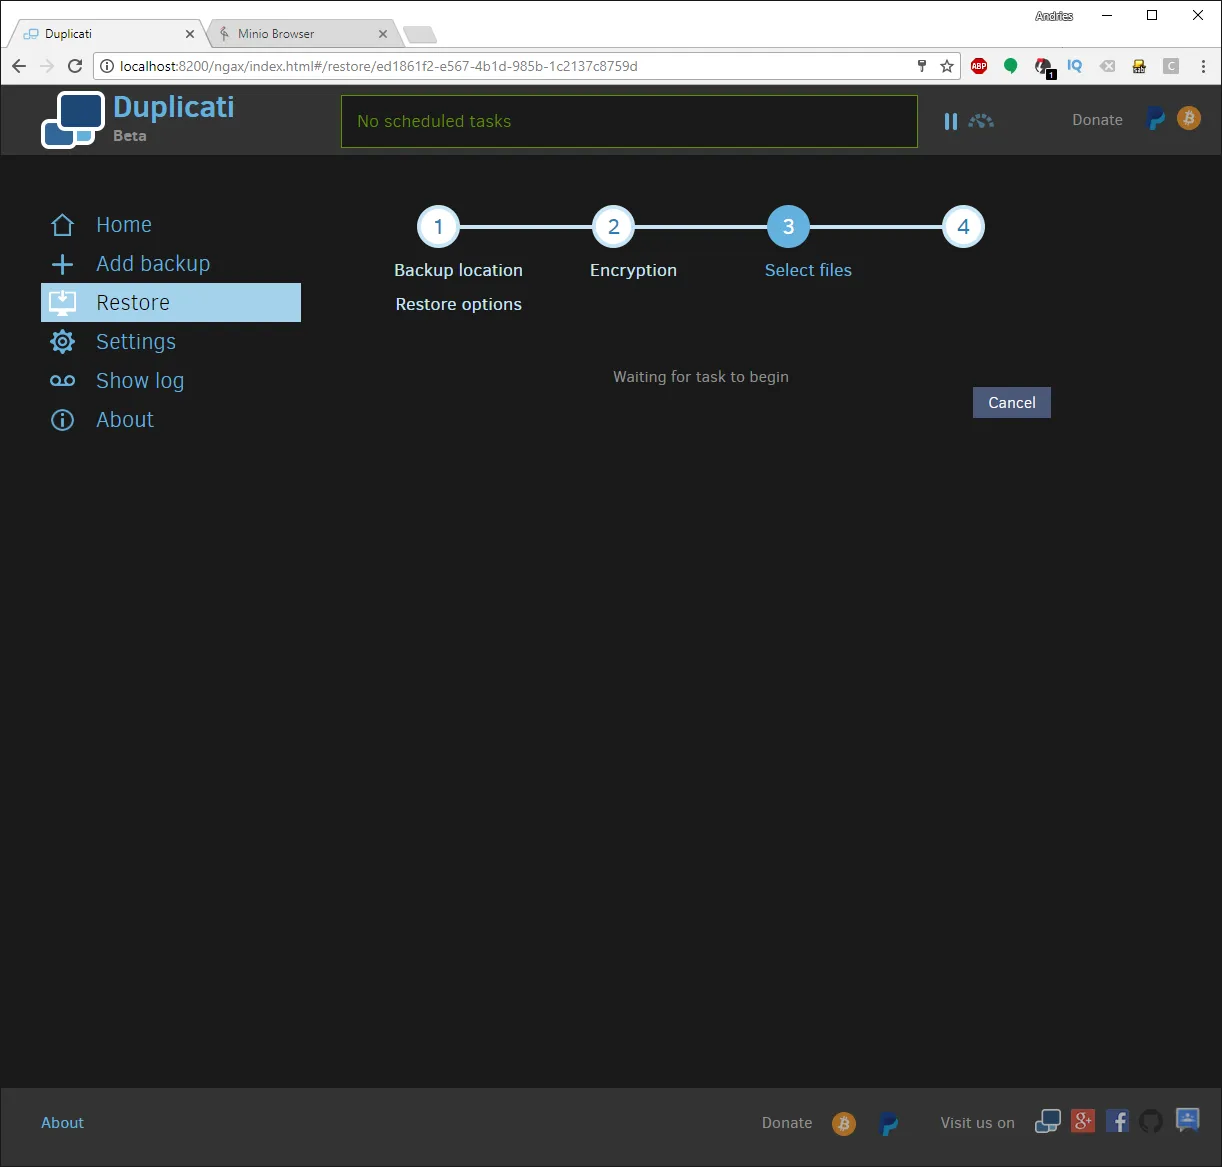Screen dimensions: 1222x1167
Task: Donate via Bitcoin icon in header
Action: coord(1189,119)
